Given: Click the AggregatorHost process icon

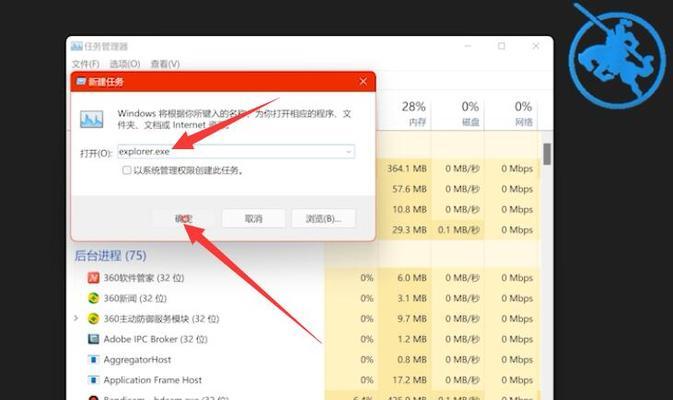Looking at the screenshot, I should 93,359.
